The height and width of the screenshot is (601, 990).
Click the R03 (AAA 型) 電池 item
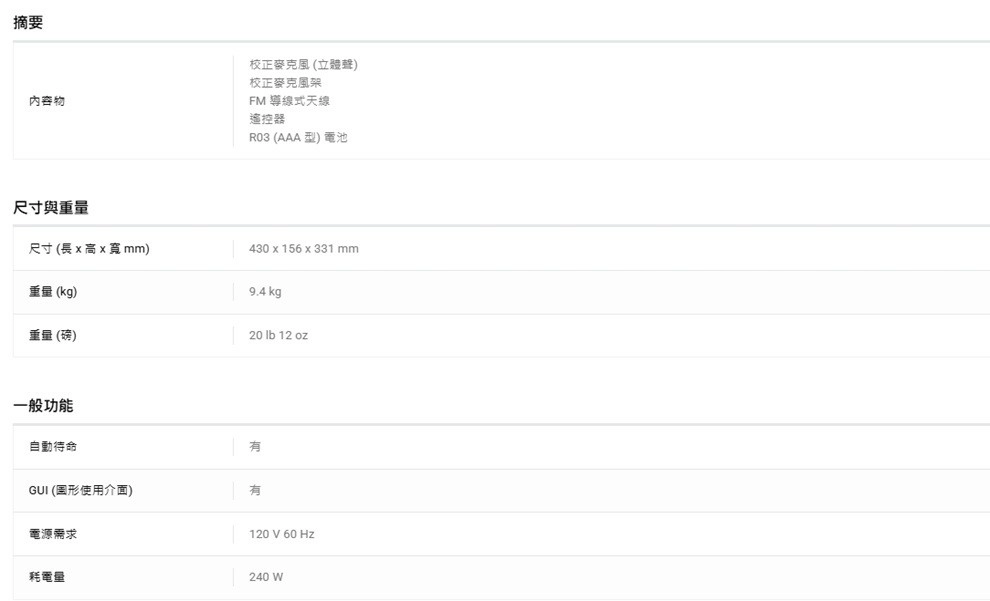pyautogui.click(x=298, y=137)
